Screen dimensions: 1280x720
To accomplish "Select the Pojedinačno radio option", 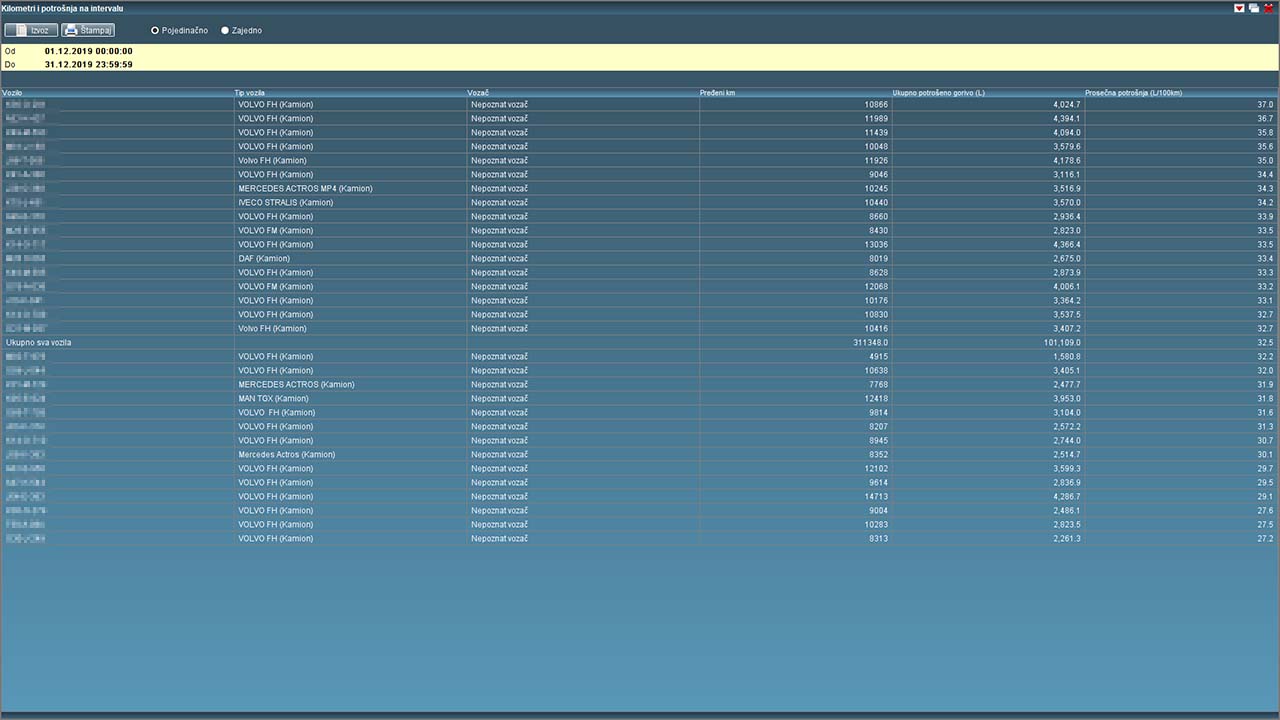I will [155, 31].
